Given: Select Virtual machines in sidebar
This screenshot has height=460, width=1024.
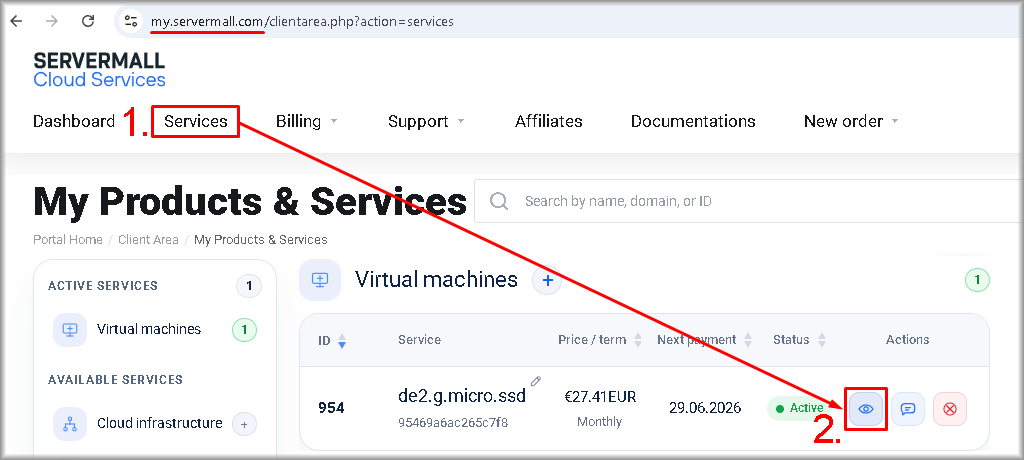Looking at the screenshot, I should (x=149, y=329).
